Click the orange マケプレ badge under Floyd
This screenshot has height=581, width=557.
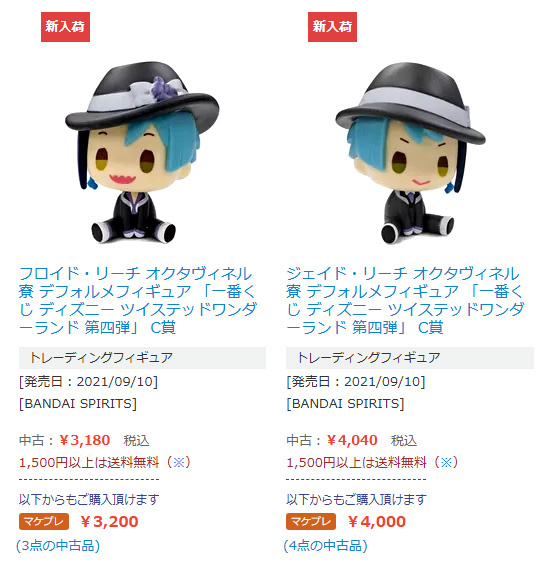pyautogui.click(x=44, y=522)
